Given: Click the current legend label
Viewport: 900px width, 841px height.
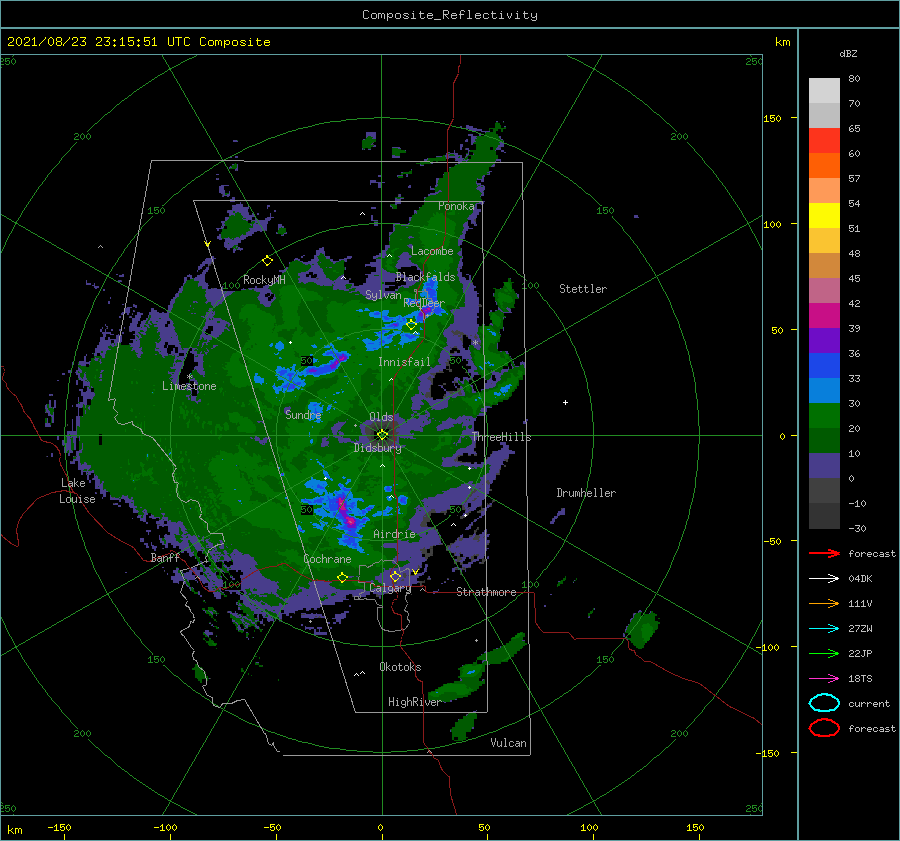Looking at the screenshot, I should [869, 704].
